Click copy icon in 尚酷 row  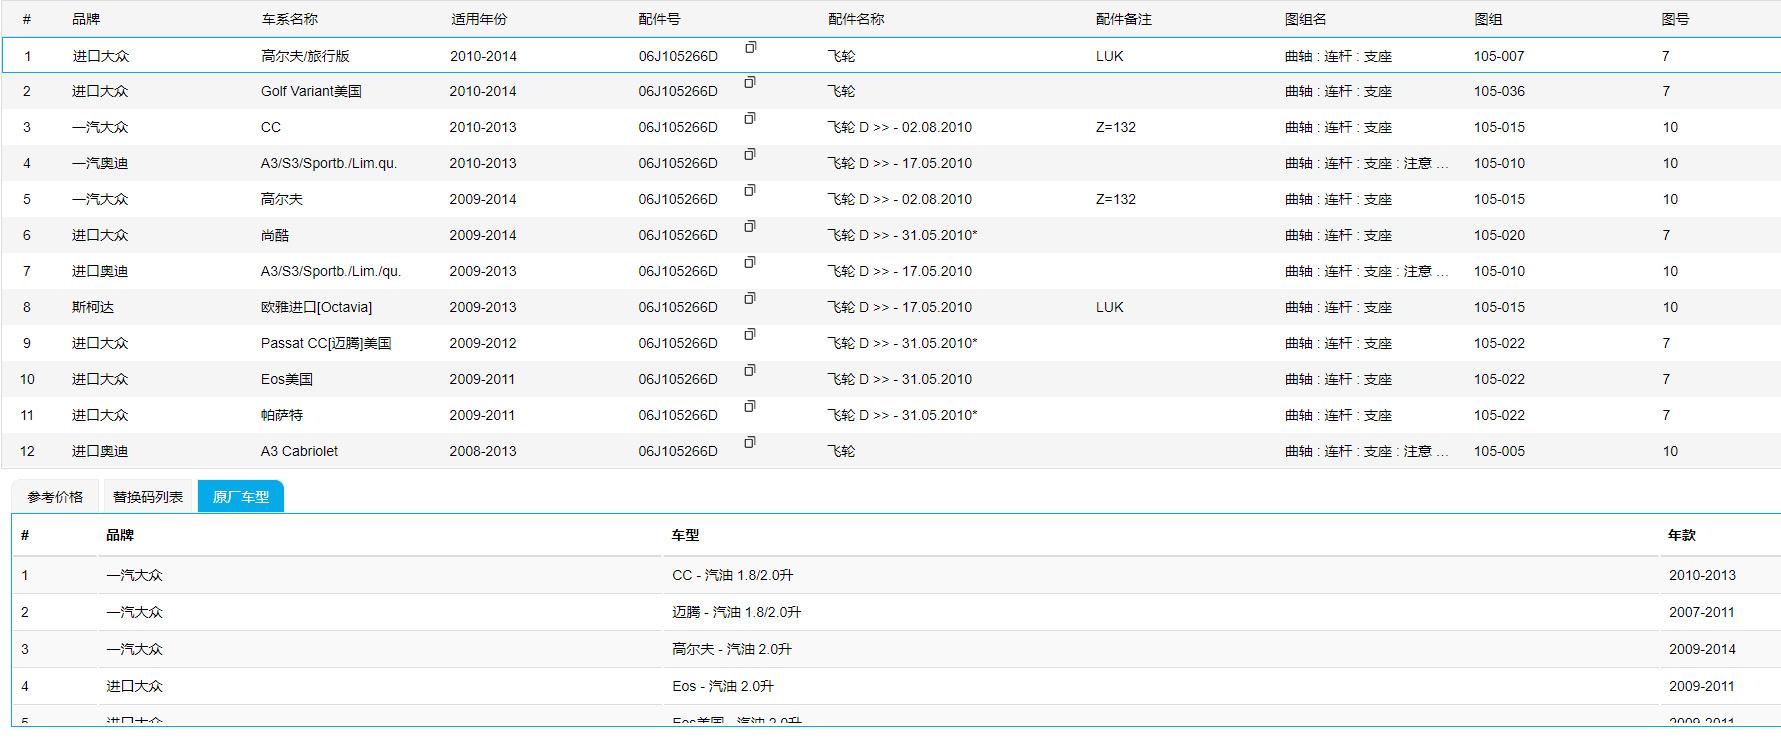pyautogui.click(x=750, y=227)
